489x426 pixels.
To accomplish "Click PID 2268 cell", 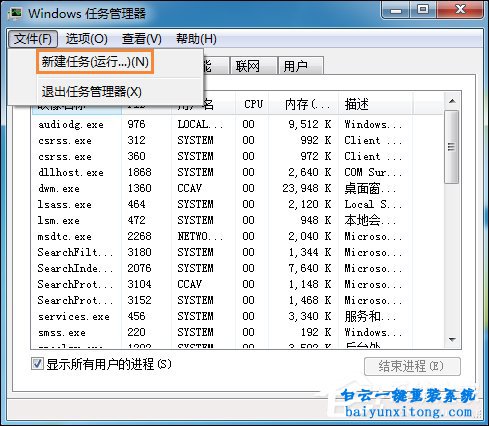I will click(139, 236).
